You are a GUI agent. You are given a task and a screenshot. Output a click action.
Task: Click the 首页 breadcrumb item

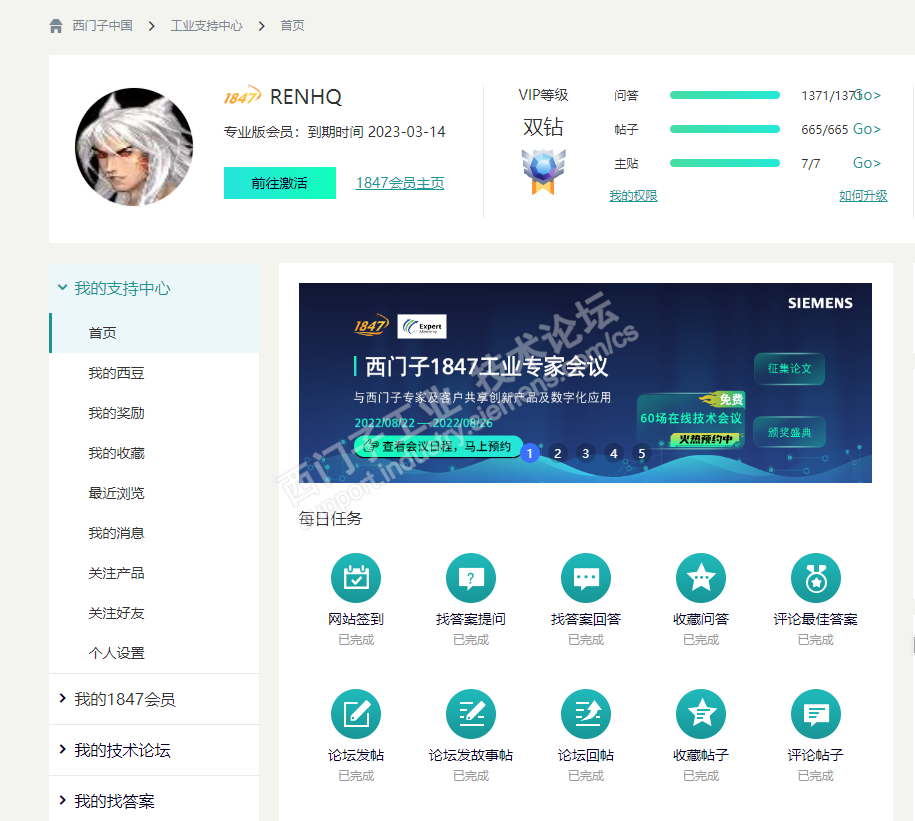292,26
